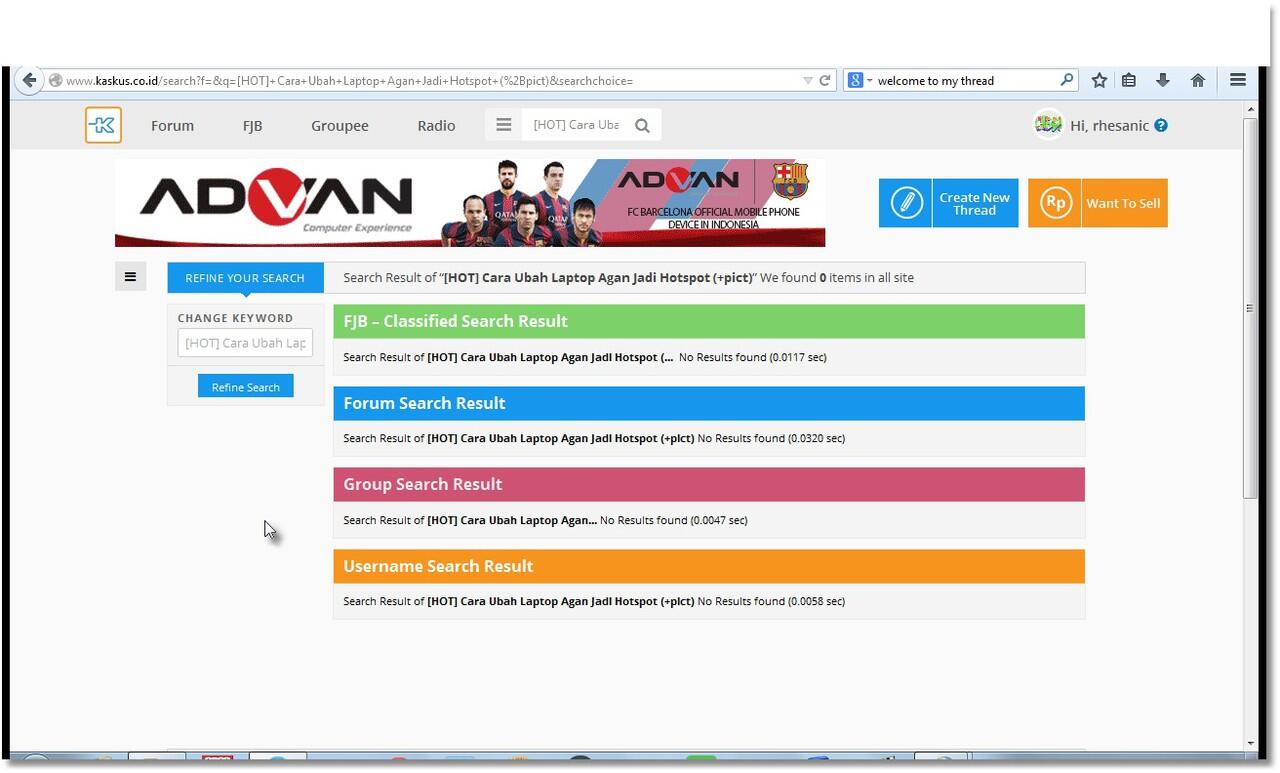Open the Google search engine selector
This screenshot has width=1280, height=773.
[860, 80]
